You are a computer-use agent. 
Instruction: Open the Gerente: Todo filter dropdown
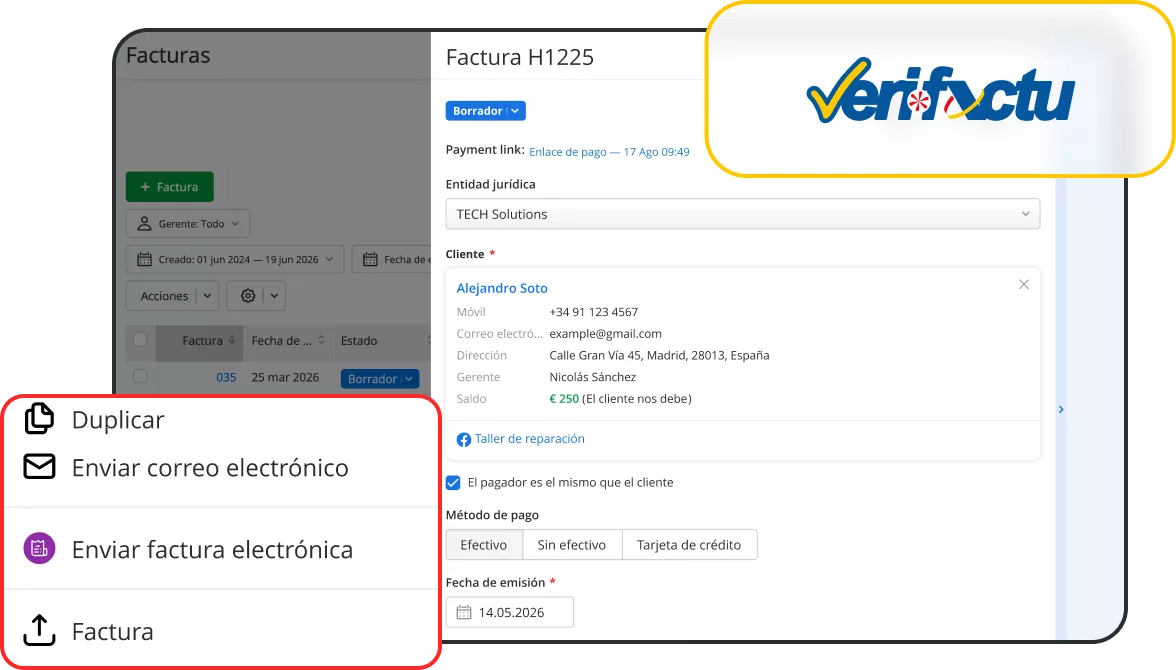(188, 224)
